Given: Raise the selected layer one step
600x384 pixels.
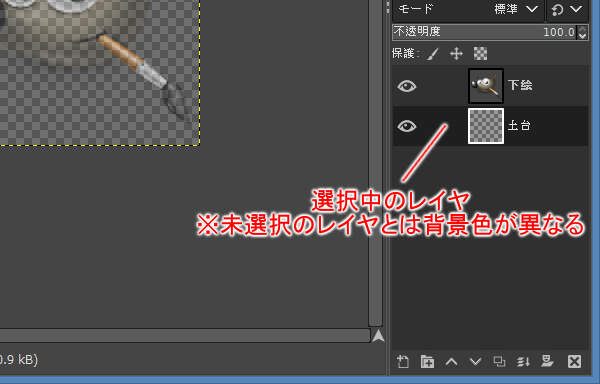Looking at the screenshot, I should 452,361.
